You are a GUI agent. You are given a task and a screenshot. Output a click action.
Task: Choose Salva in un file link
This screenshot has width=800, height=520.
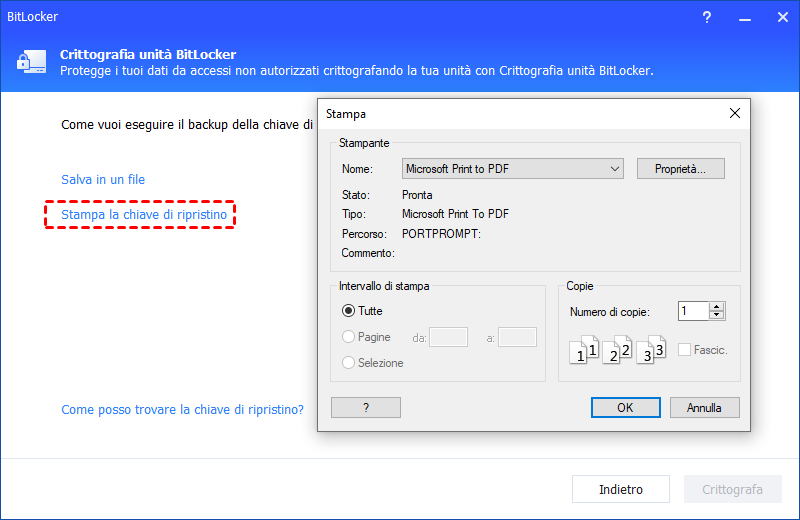103,180
